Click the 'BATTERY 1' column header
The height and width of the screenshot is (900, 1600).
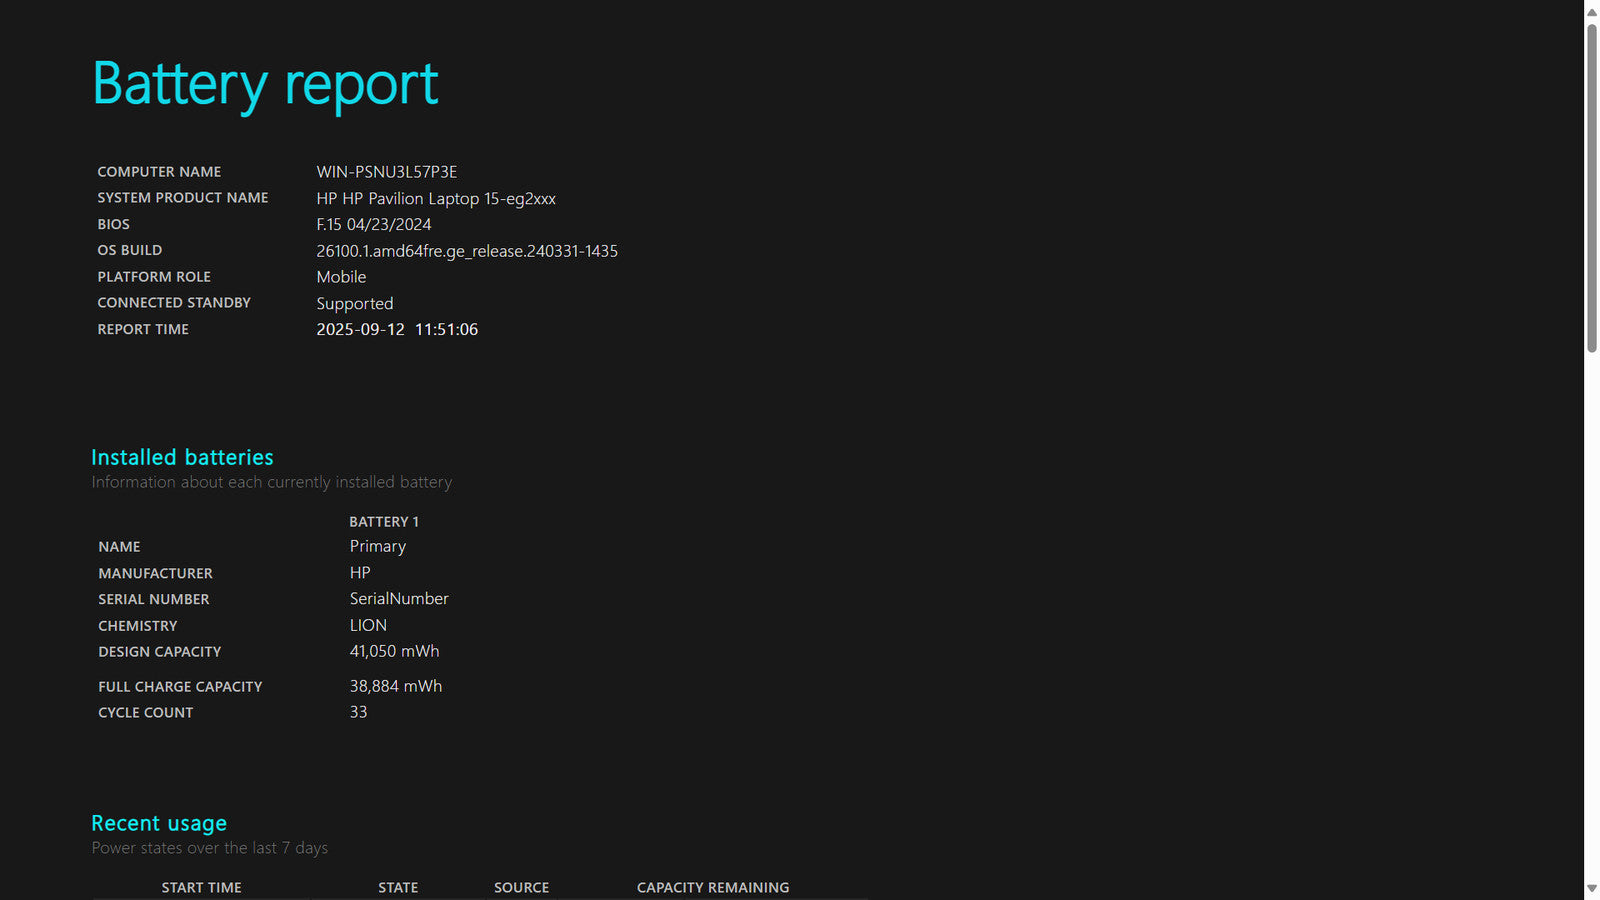coord(384,522)
